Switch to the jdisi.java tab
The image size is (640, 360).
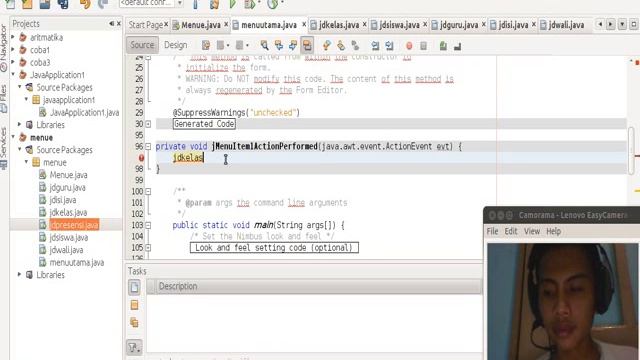pyautogui.click(x=513, y=25)
